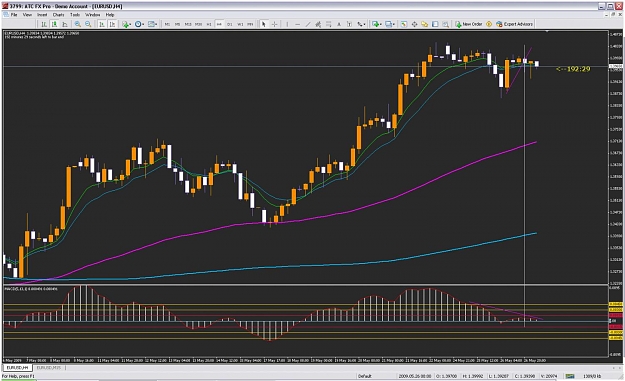Zoom out on the chart
This screenshot has width=625, height=381.
88,24
